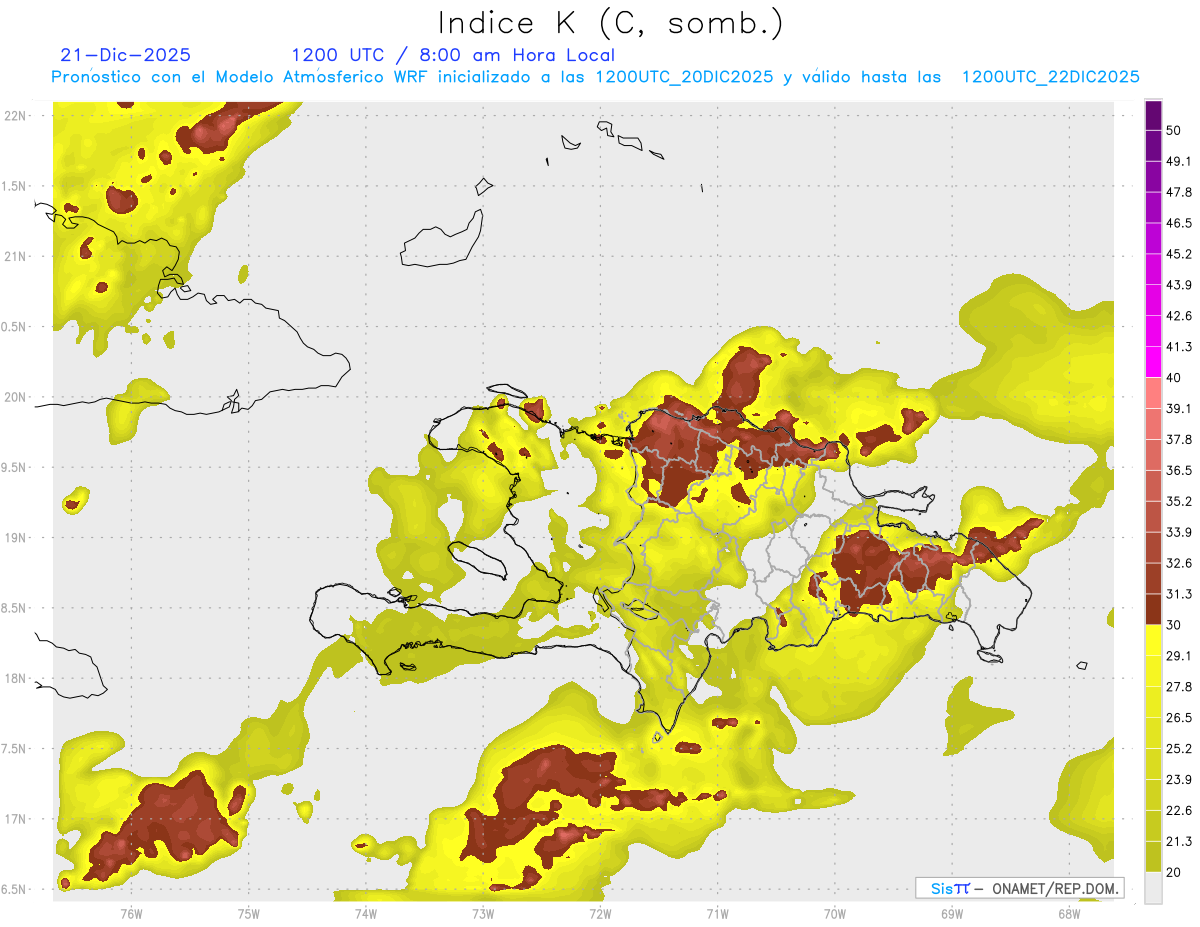
Task: Click the colorbar value "27.8"
Action: [1179, 687]
